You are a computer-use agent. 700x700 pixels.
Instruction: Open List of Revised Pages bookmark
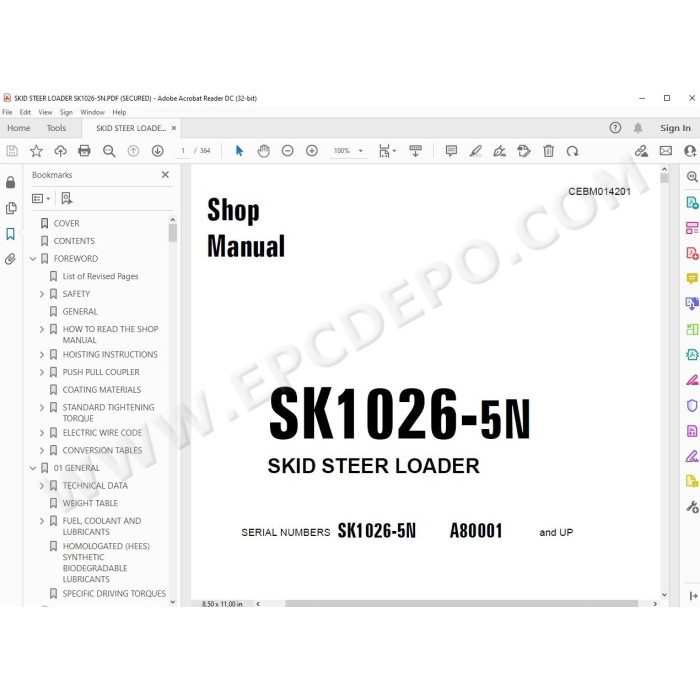click(100, 276)
